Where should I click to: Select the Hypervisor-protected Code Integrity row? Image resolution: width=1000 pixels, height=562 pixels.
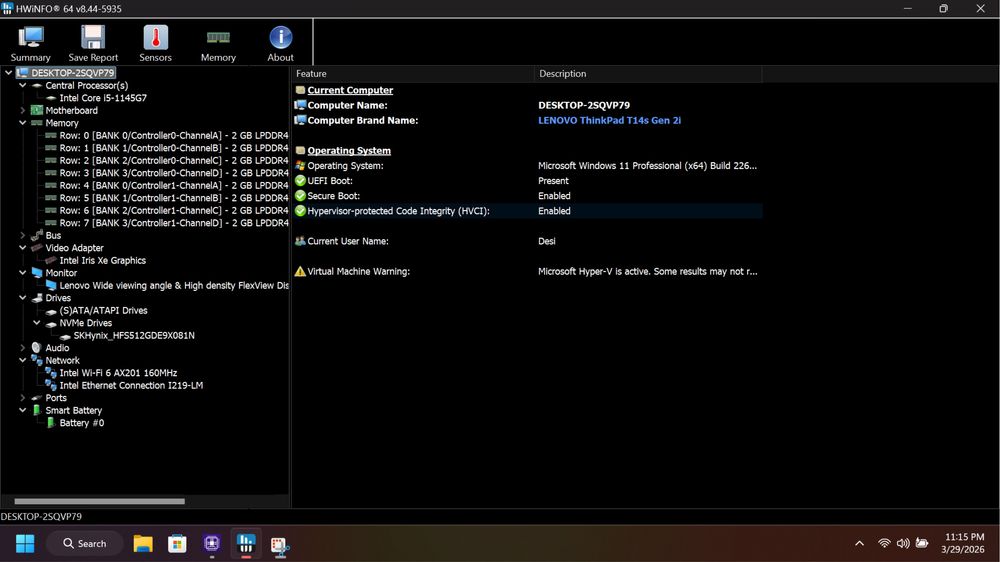click(527, 211)
